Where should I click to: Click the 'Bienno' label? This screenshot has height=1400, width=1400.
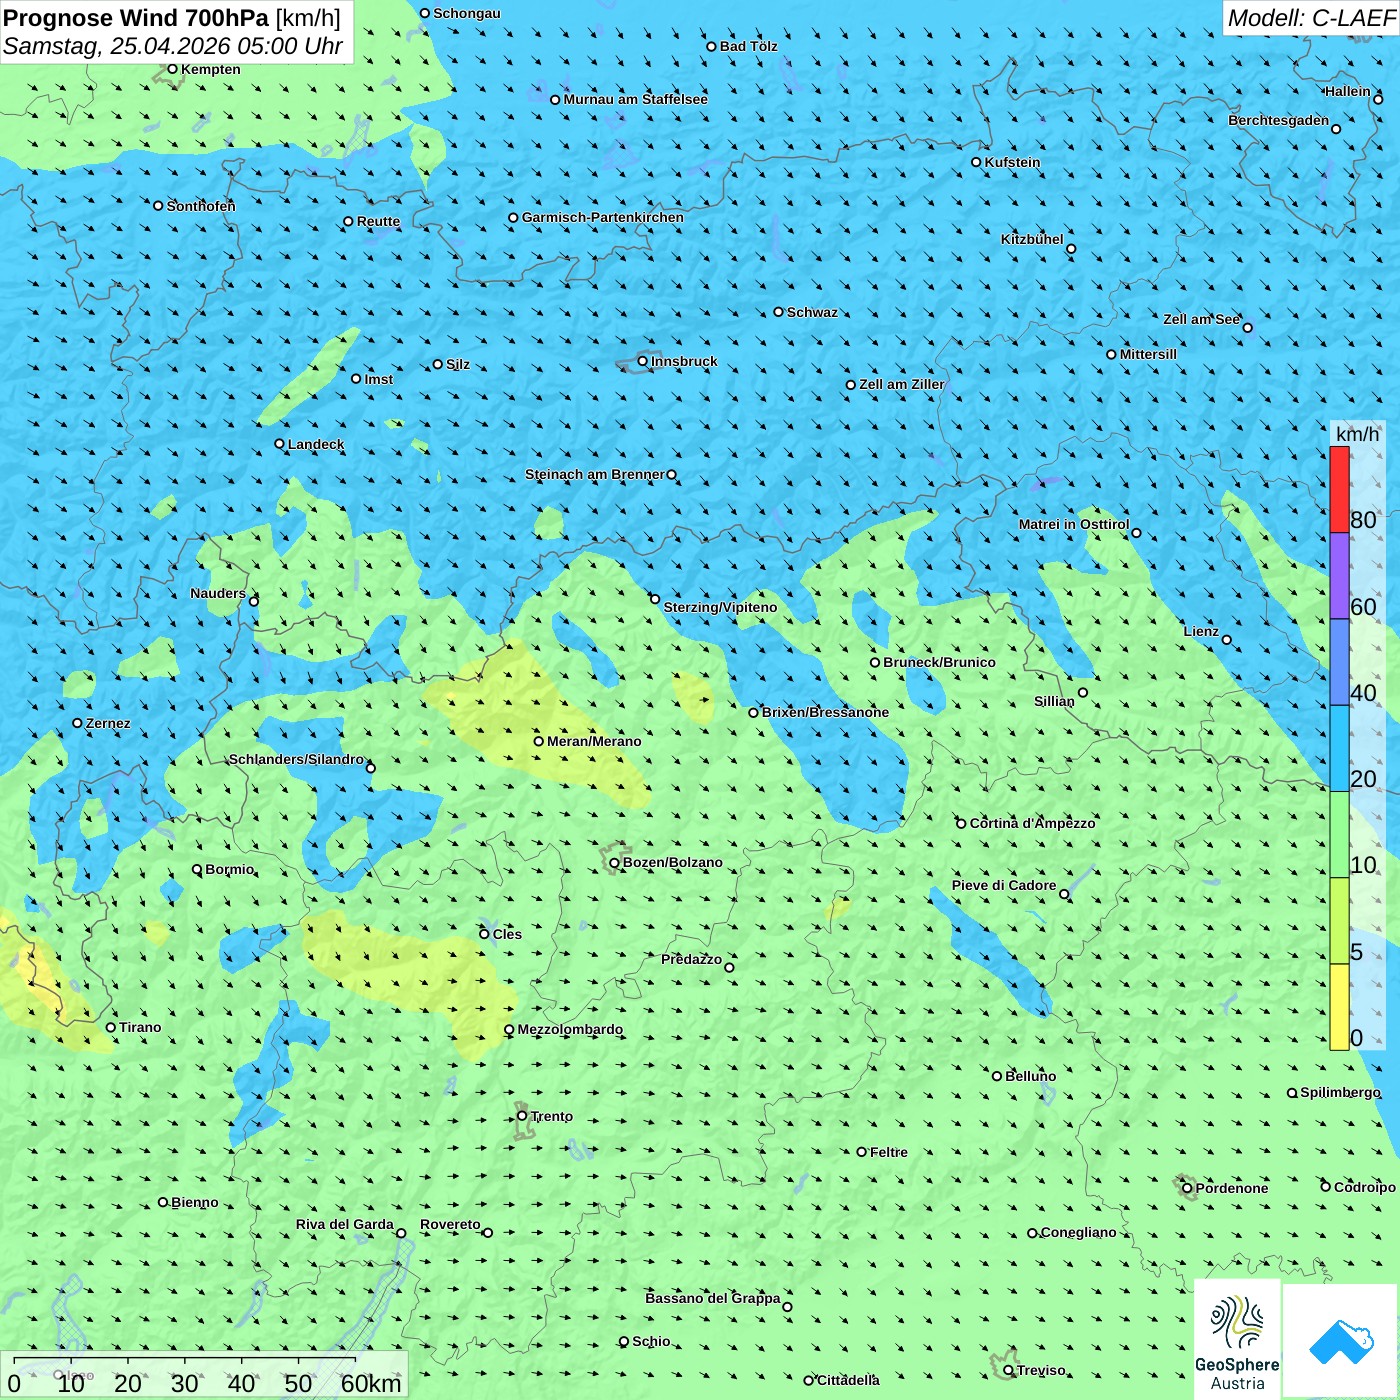[x=195, y=1202]
